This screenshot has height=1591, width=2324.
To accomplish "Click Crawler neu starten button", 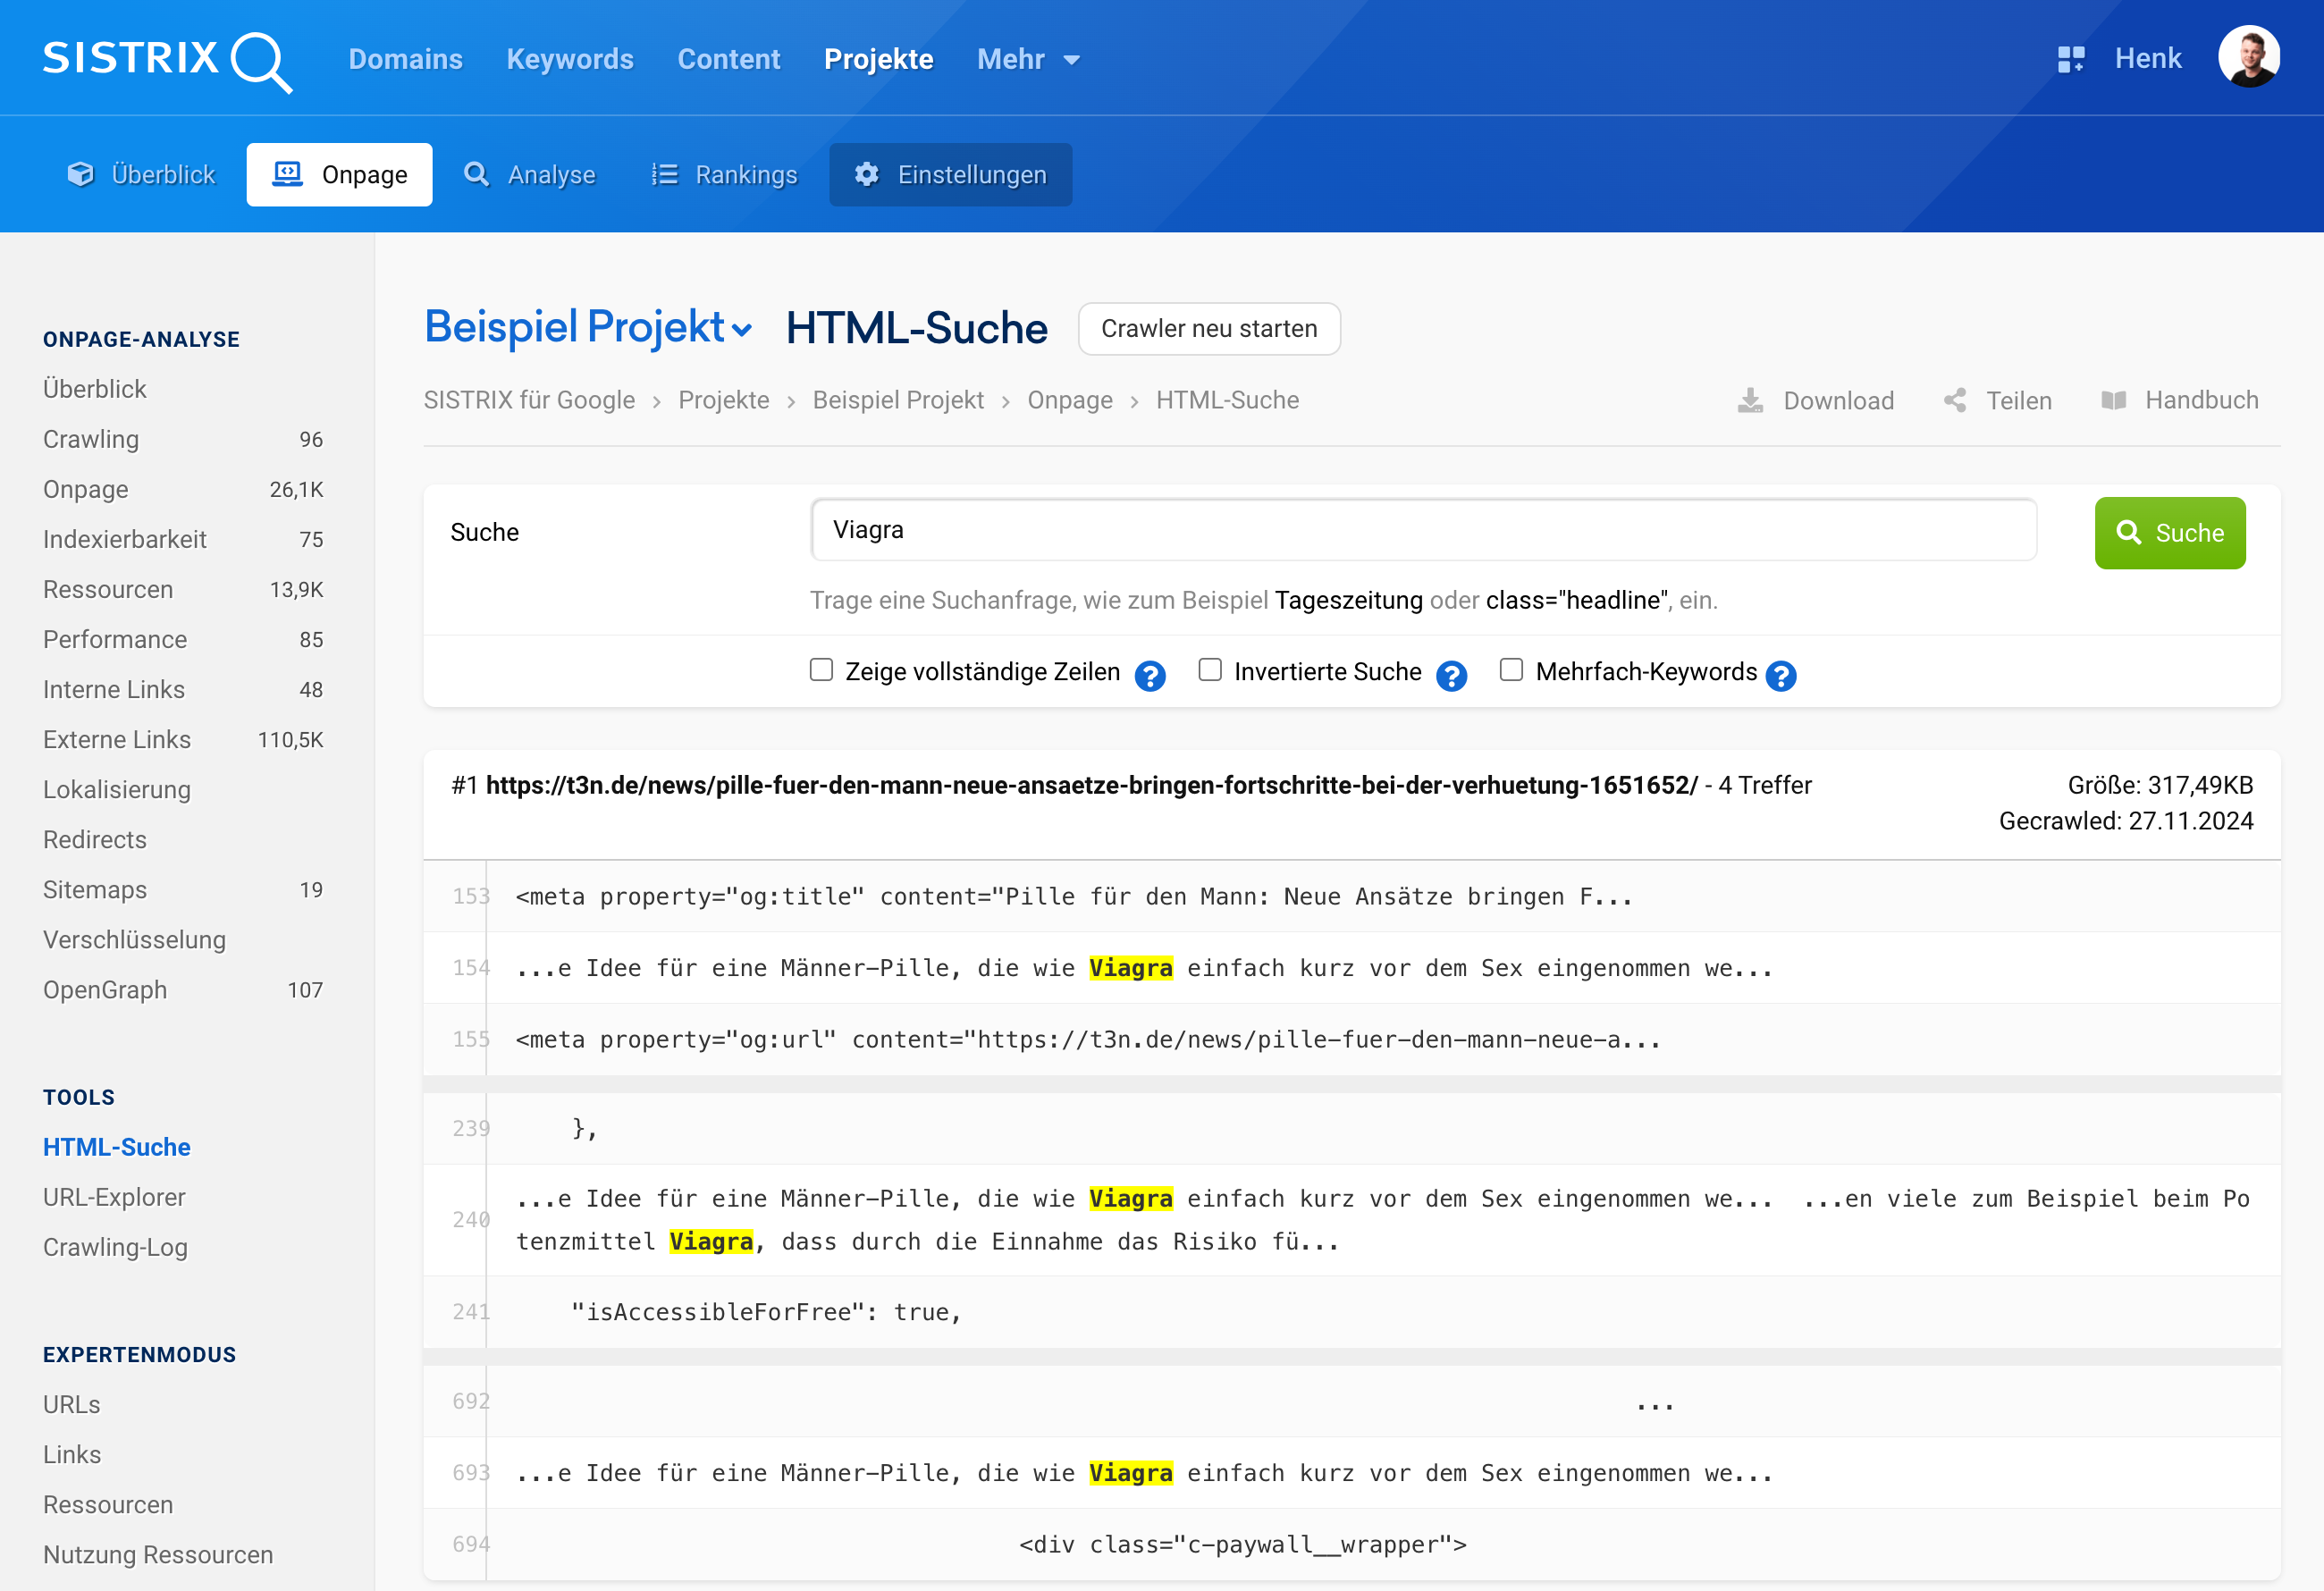I will 1209,326.
